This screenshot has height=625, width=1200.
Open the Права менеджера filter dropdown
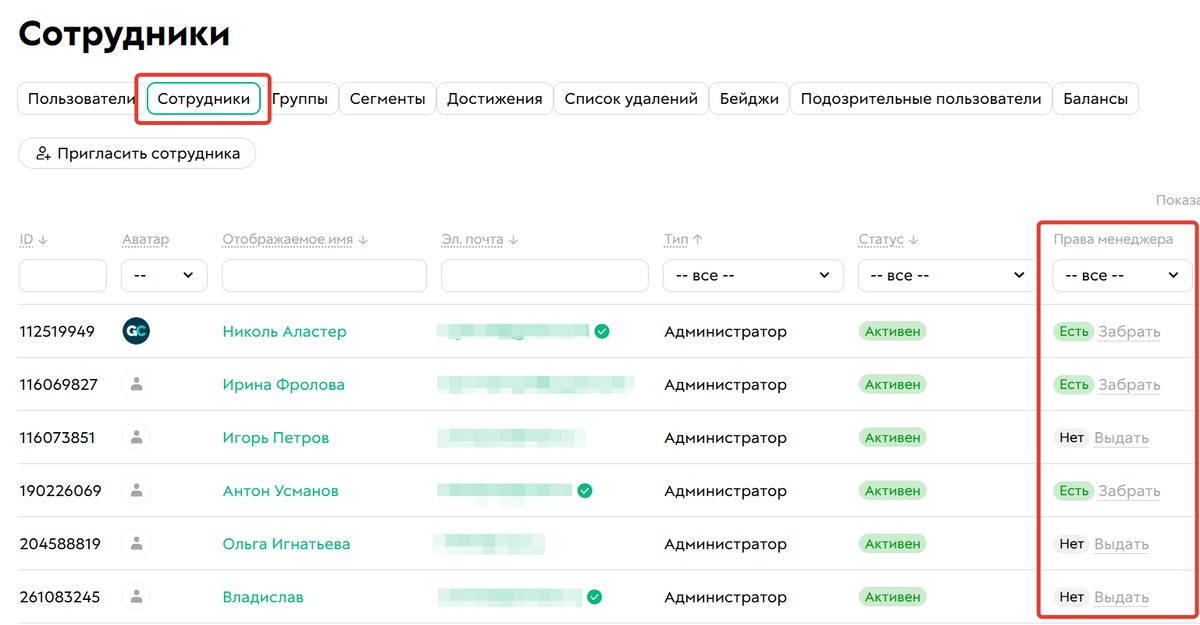(1120, 275)
